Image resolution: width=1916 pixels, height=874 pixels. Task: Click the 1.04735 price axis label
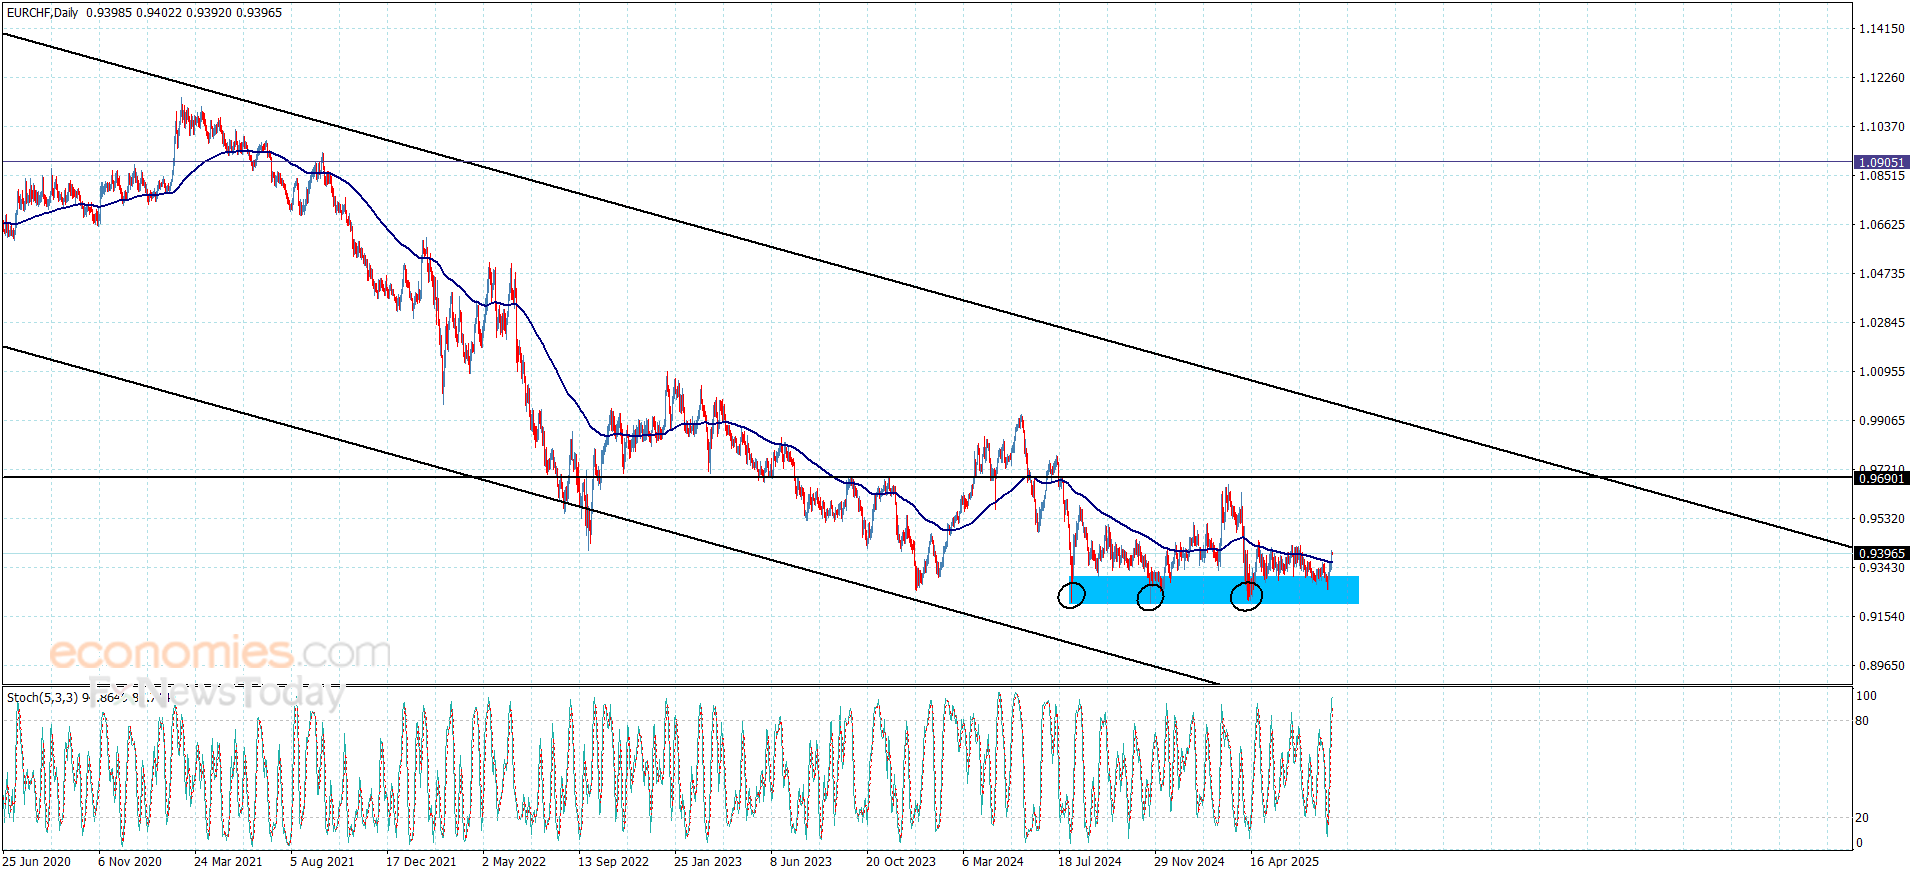1881,274
